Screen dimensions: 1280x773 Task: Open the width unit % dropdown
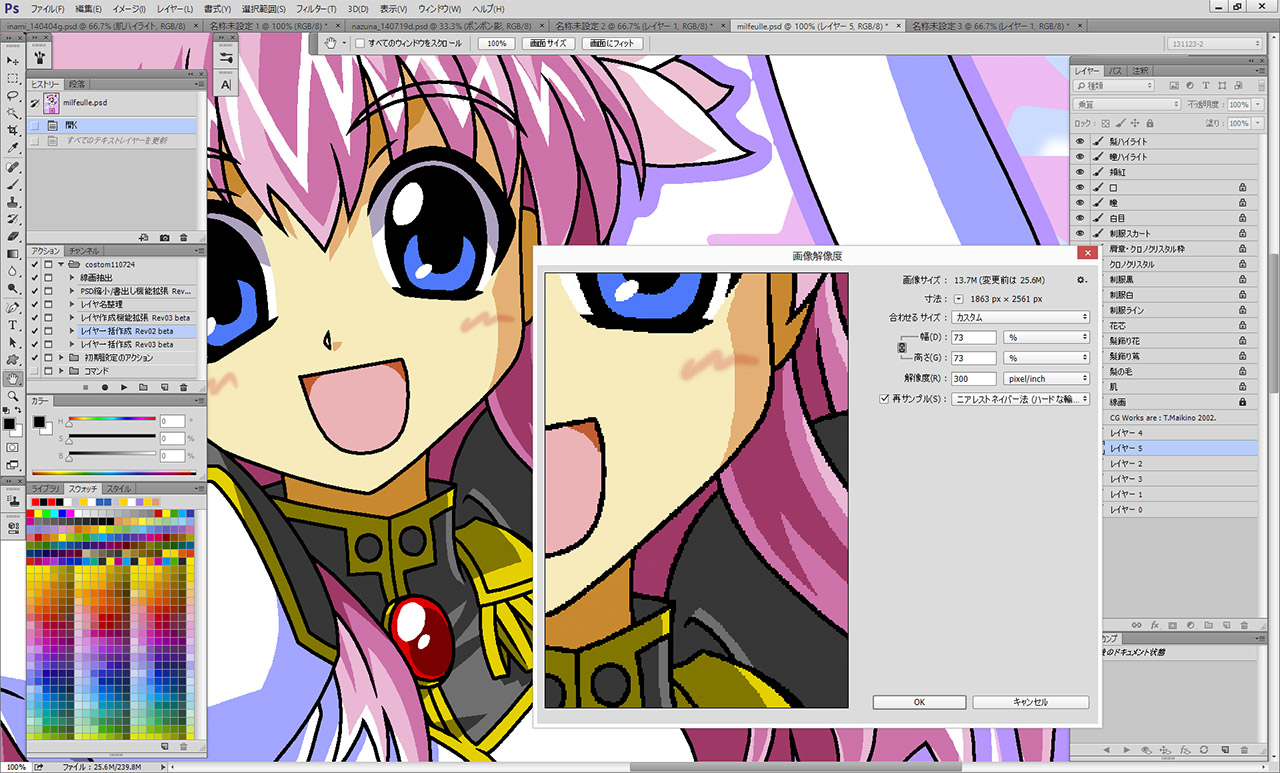pos(1046,338)
